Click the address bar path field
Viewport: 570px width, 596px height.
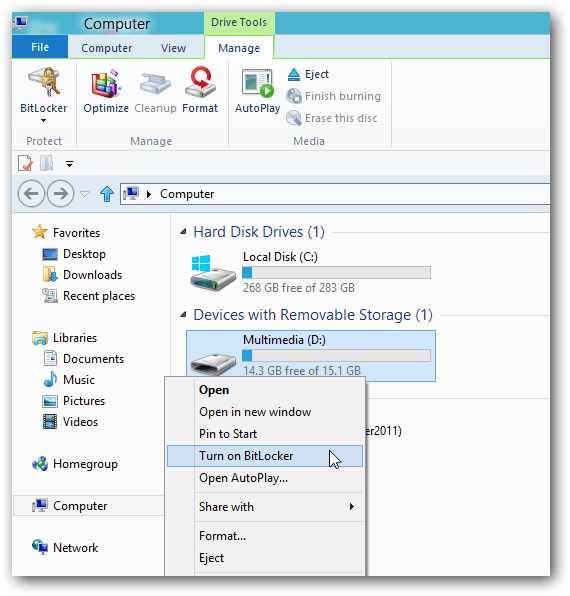click(335, 194)
